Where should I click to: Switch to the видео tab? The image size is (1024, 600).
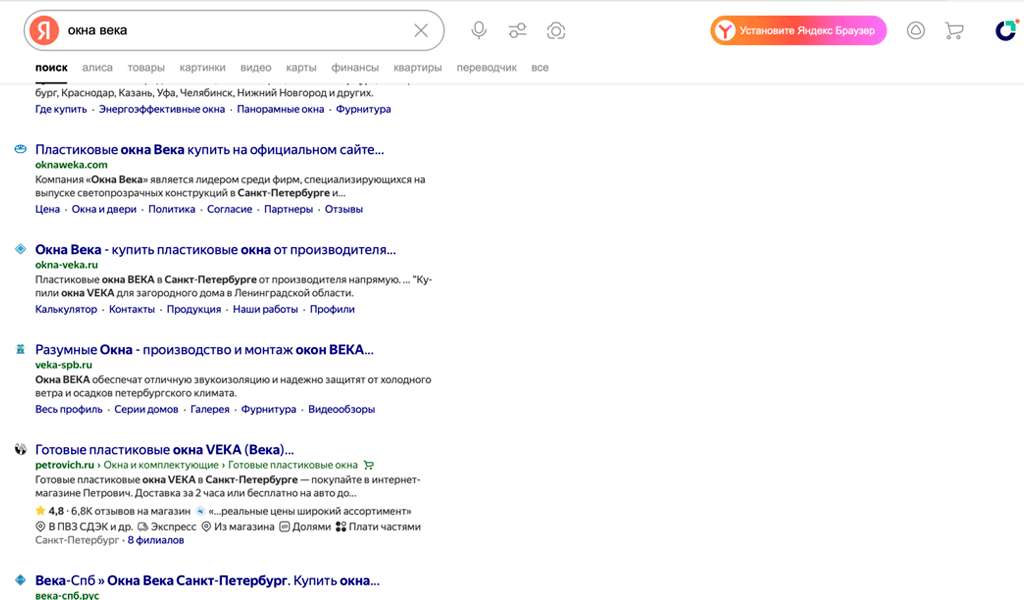[255, 67]
